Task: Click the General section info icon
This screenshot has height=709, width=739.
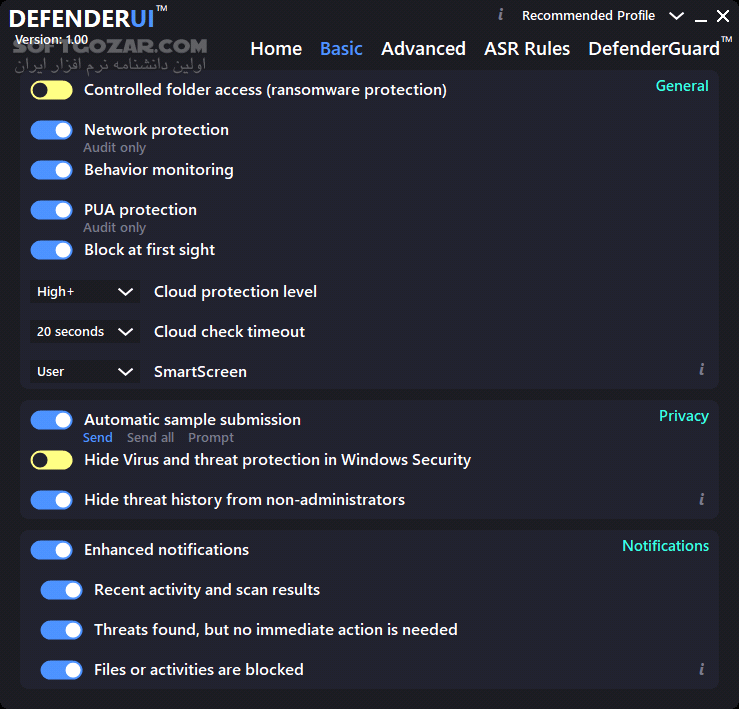Action: coord(701,369)
